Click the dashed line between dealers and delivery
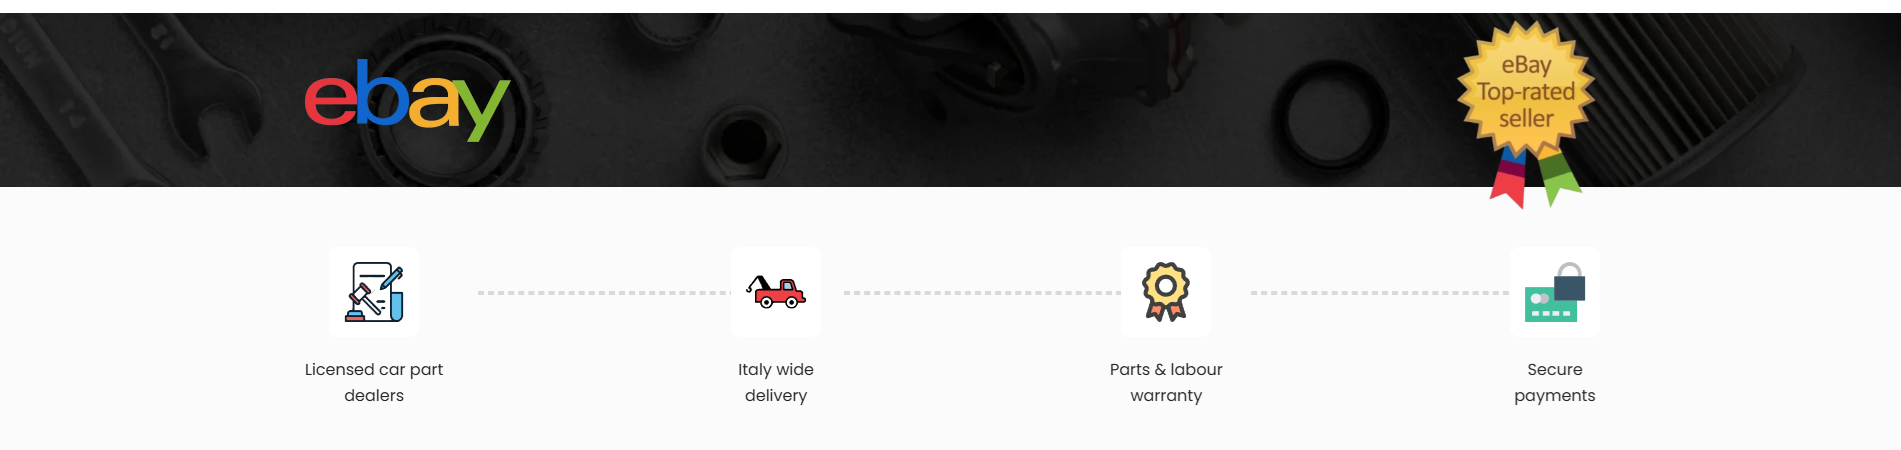Image resolution: width=1901 pixels, height=450 pixels. (604, 292)
